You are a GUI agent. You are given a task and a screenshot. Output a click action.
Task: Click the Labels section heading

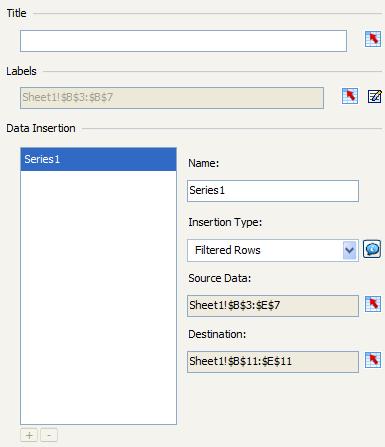[21, 71]
